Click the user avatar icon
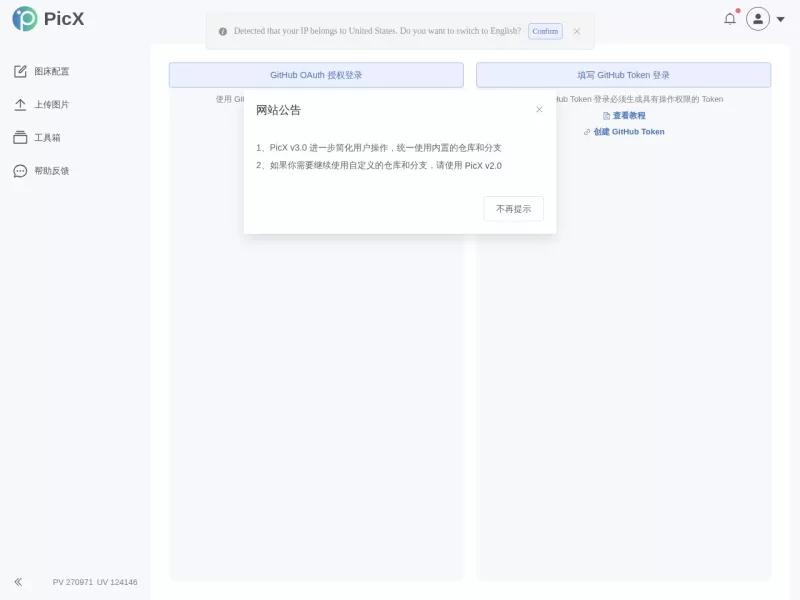800x600 pixels. pos(758,19)
